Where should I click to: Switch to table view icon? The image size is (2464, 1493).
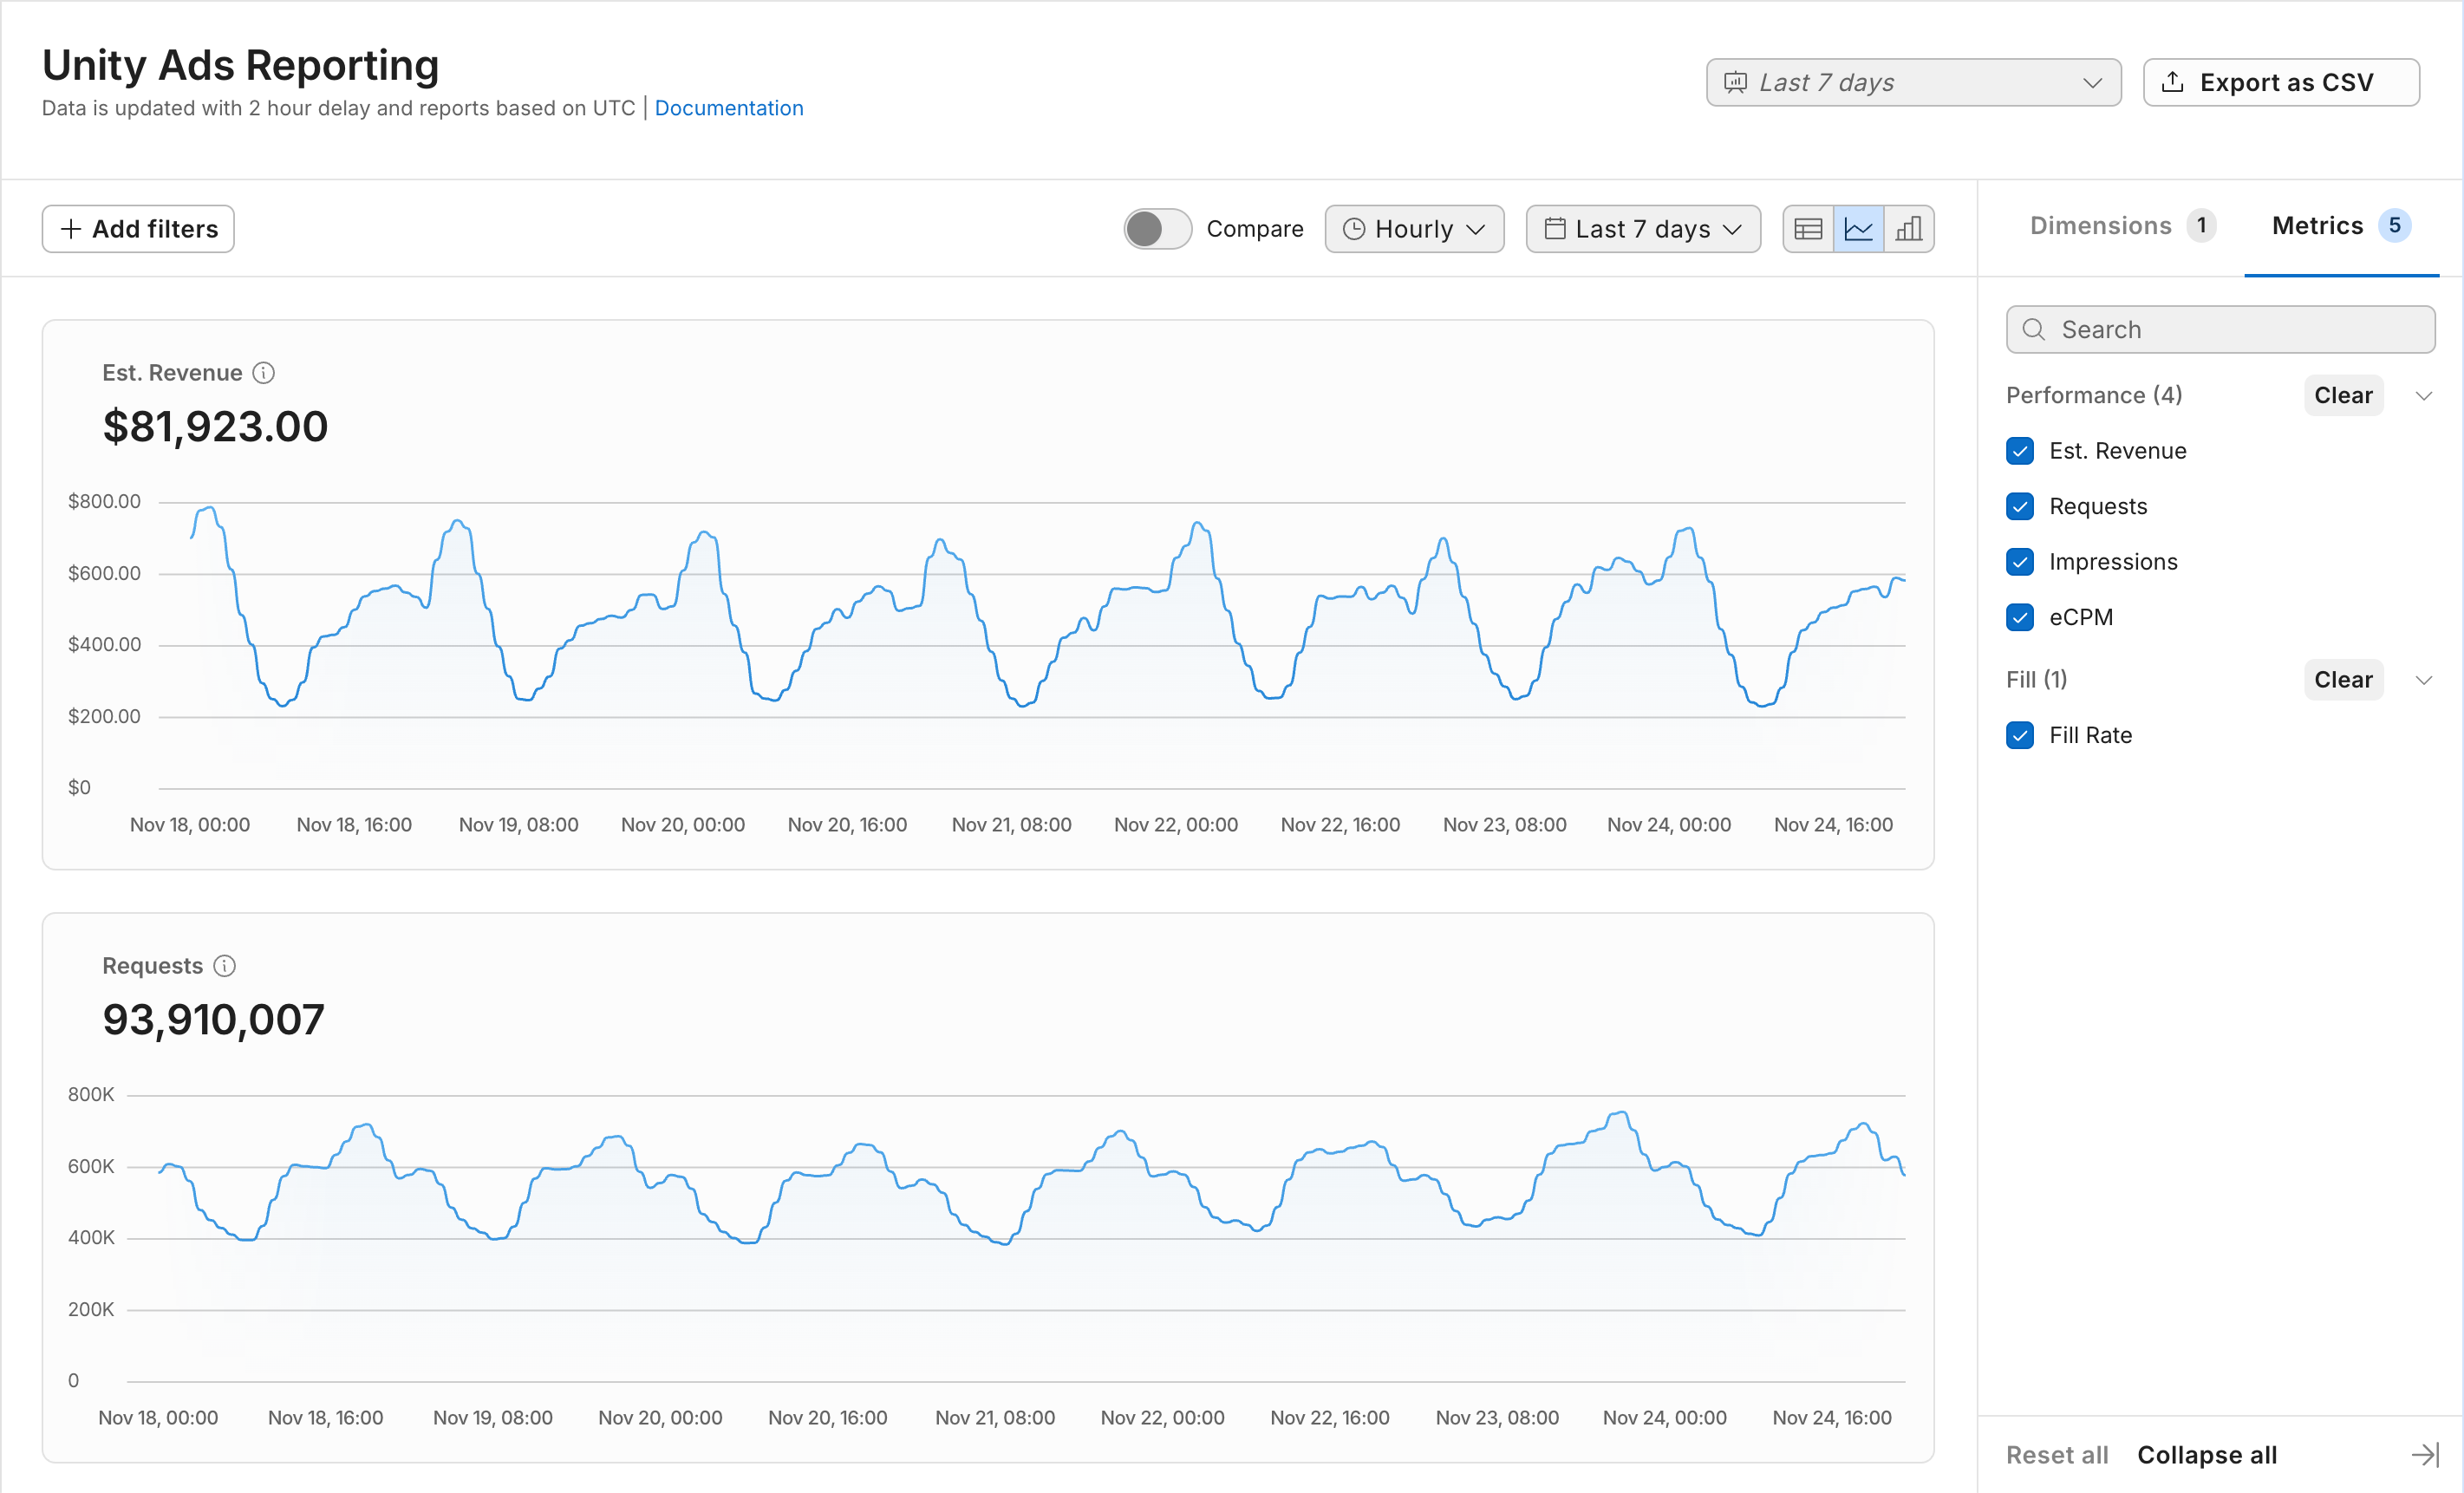pyautogui.click(x=1808, y=229)
